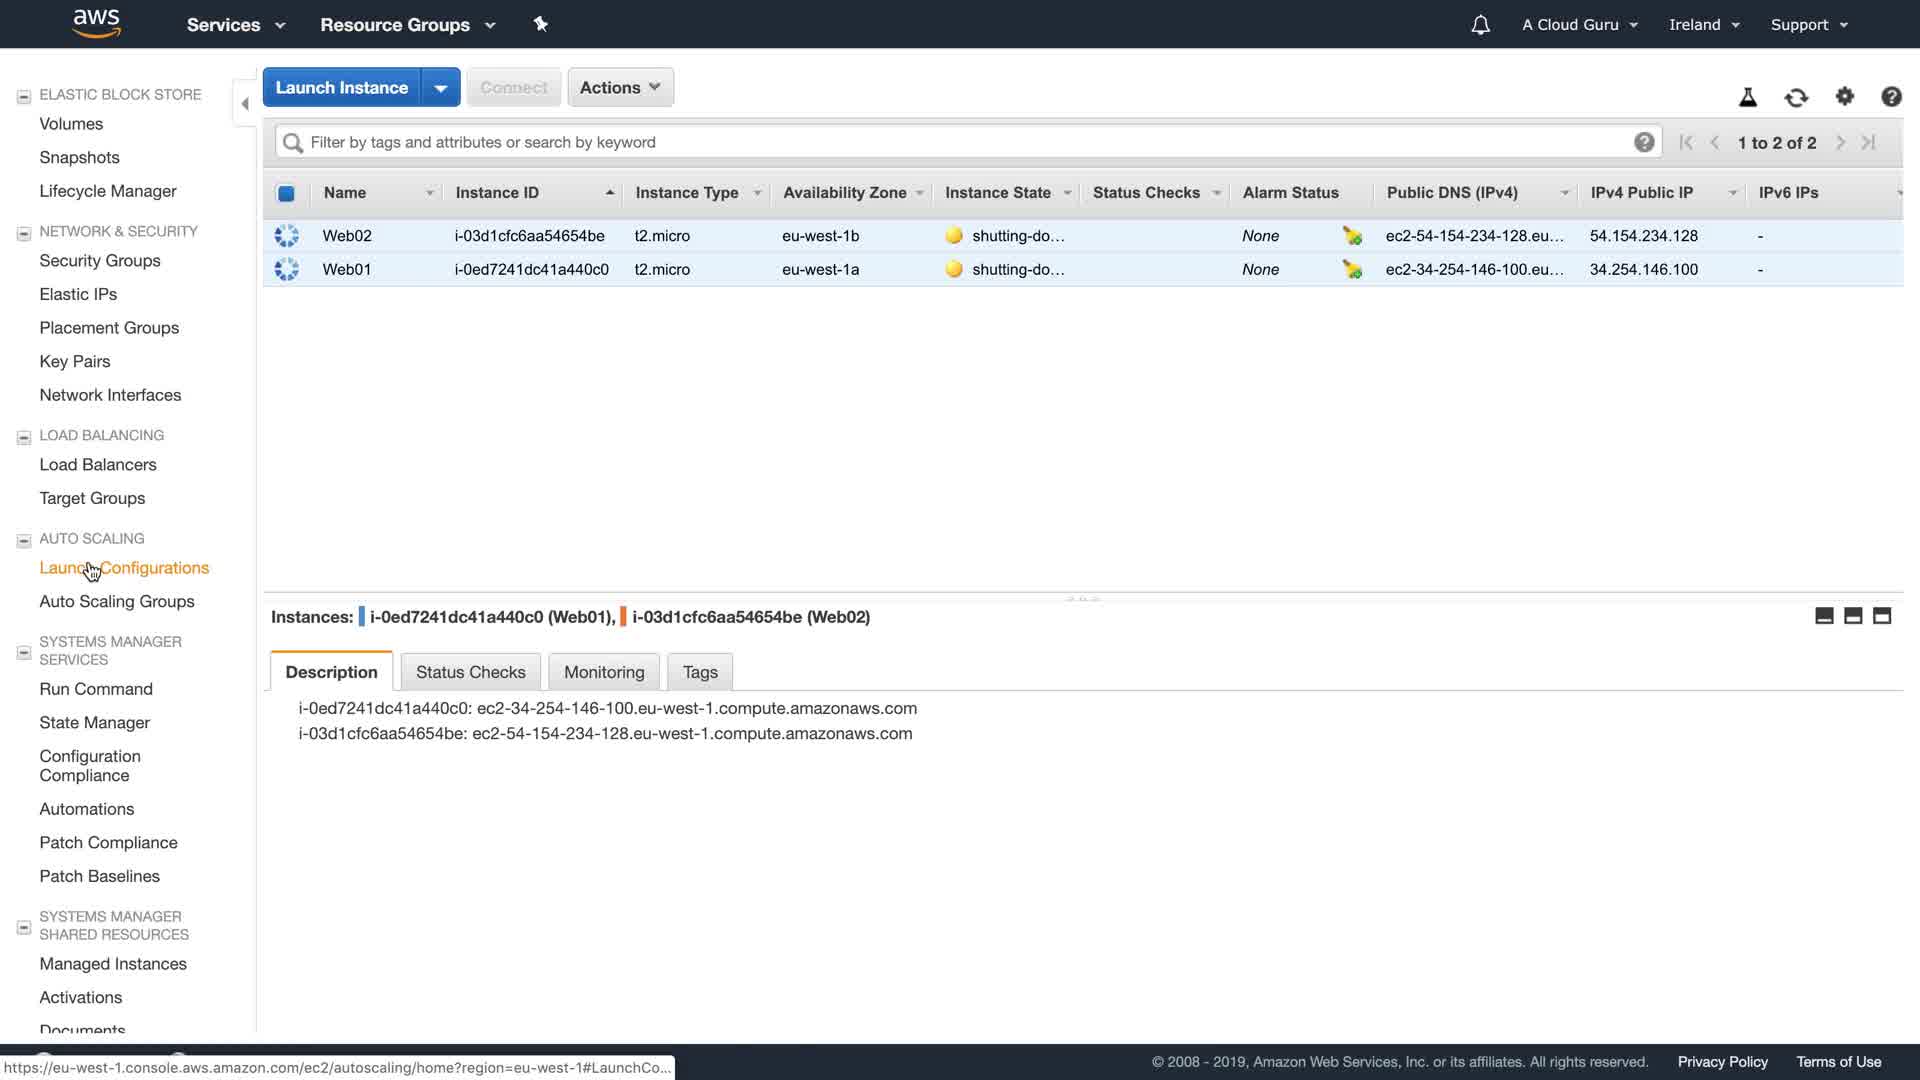The image size is (1920, 1080).
Task: Toggle the select-all instances checkbox
Action: 286,193
